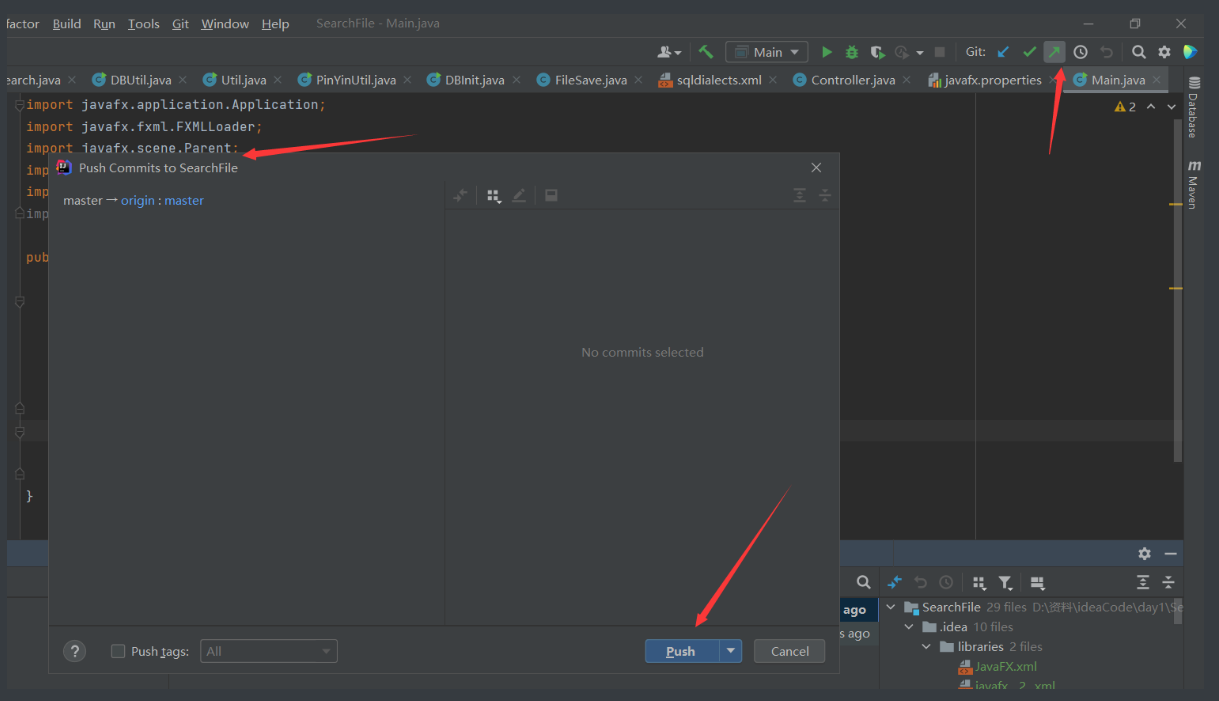Click Edit Source pencil in push dialog

pos(519,195)
